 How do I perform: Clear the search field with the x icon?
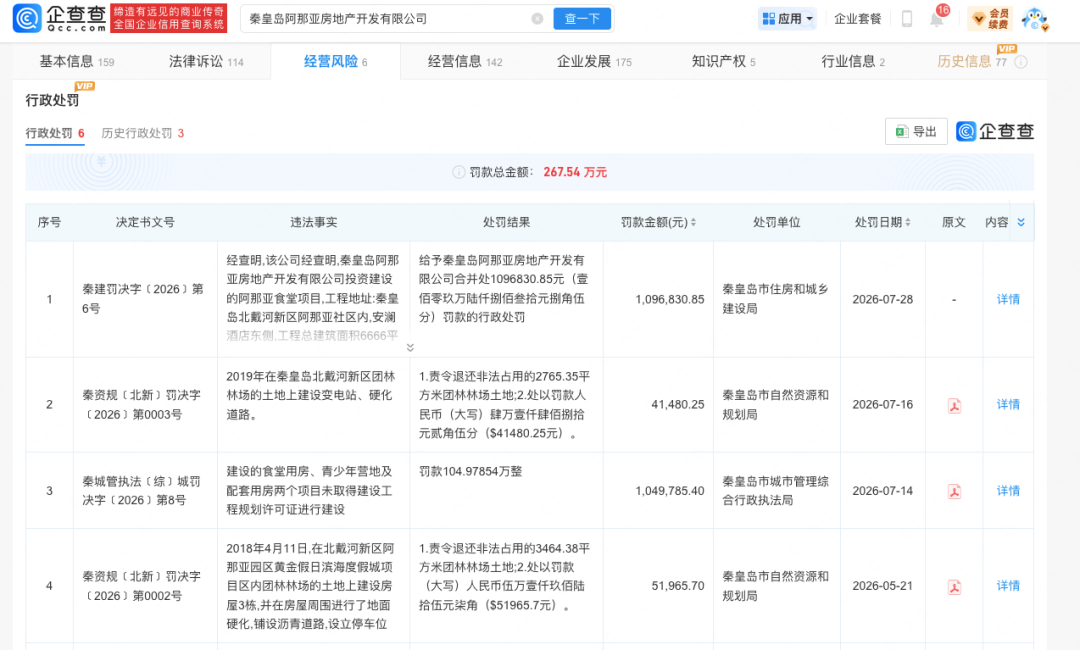537,19
